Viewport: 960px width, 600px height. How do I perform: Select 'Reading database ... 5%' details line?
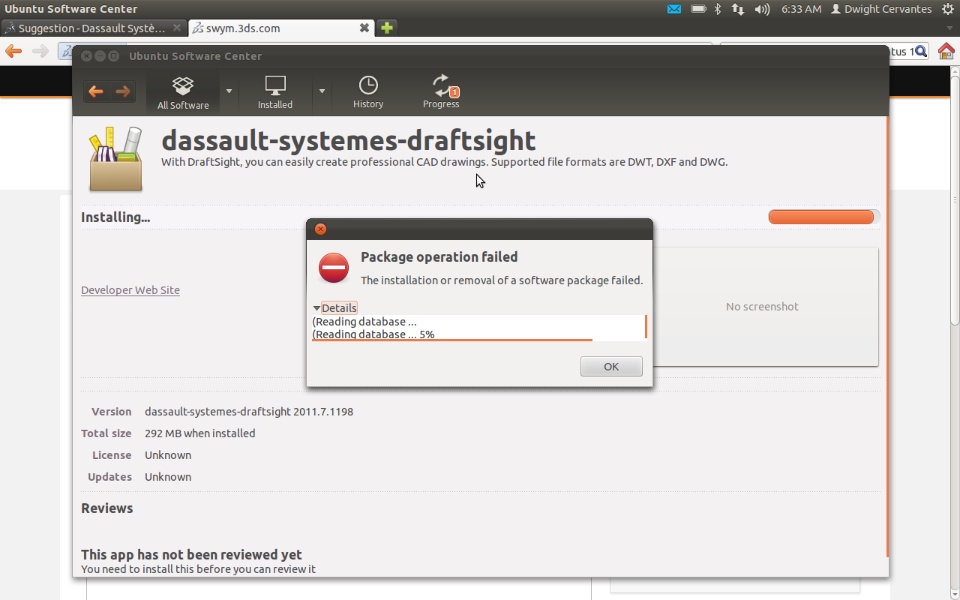point(373,334)
